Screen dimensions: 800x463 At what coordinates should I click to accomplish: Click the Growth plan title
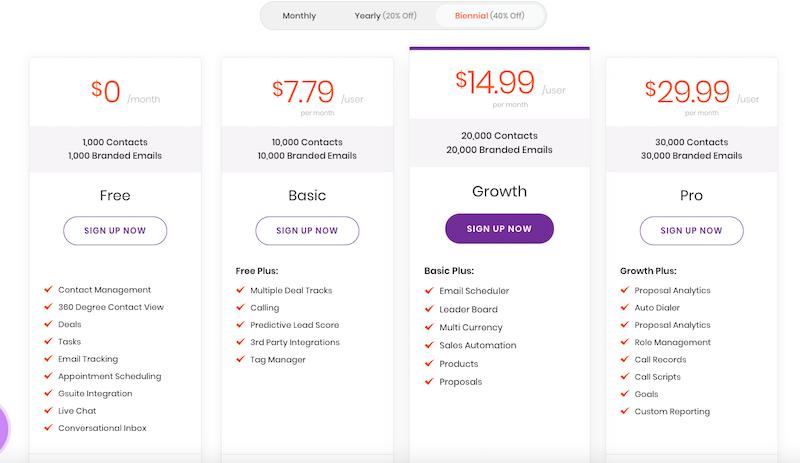click(499, 191)
